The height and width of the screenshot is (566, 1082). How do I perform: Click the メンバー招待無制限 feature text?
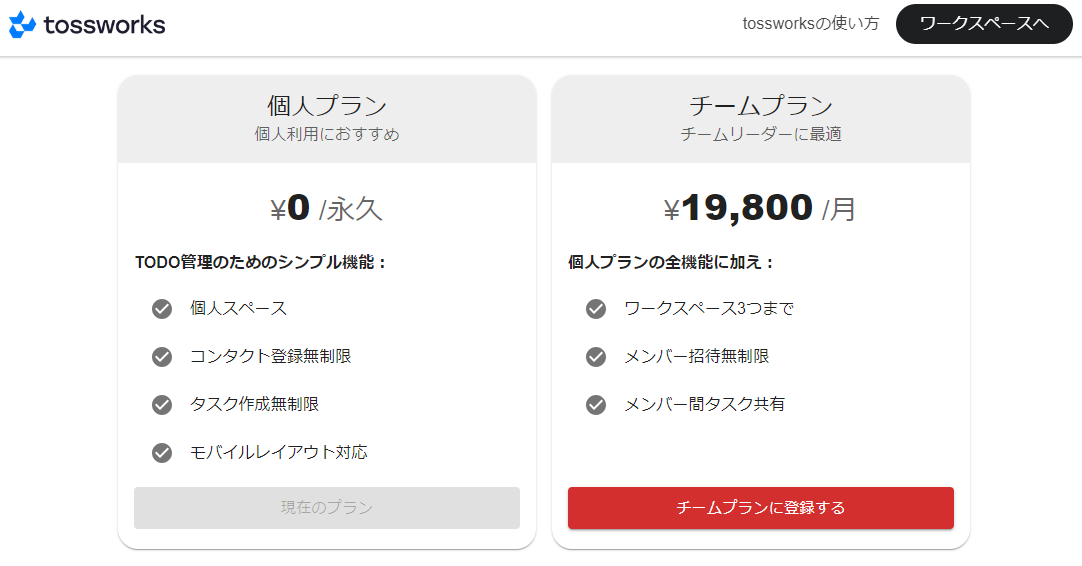click(x=697, y=357)
